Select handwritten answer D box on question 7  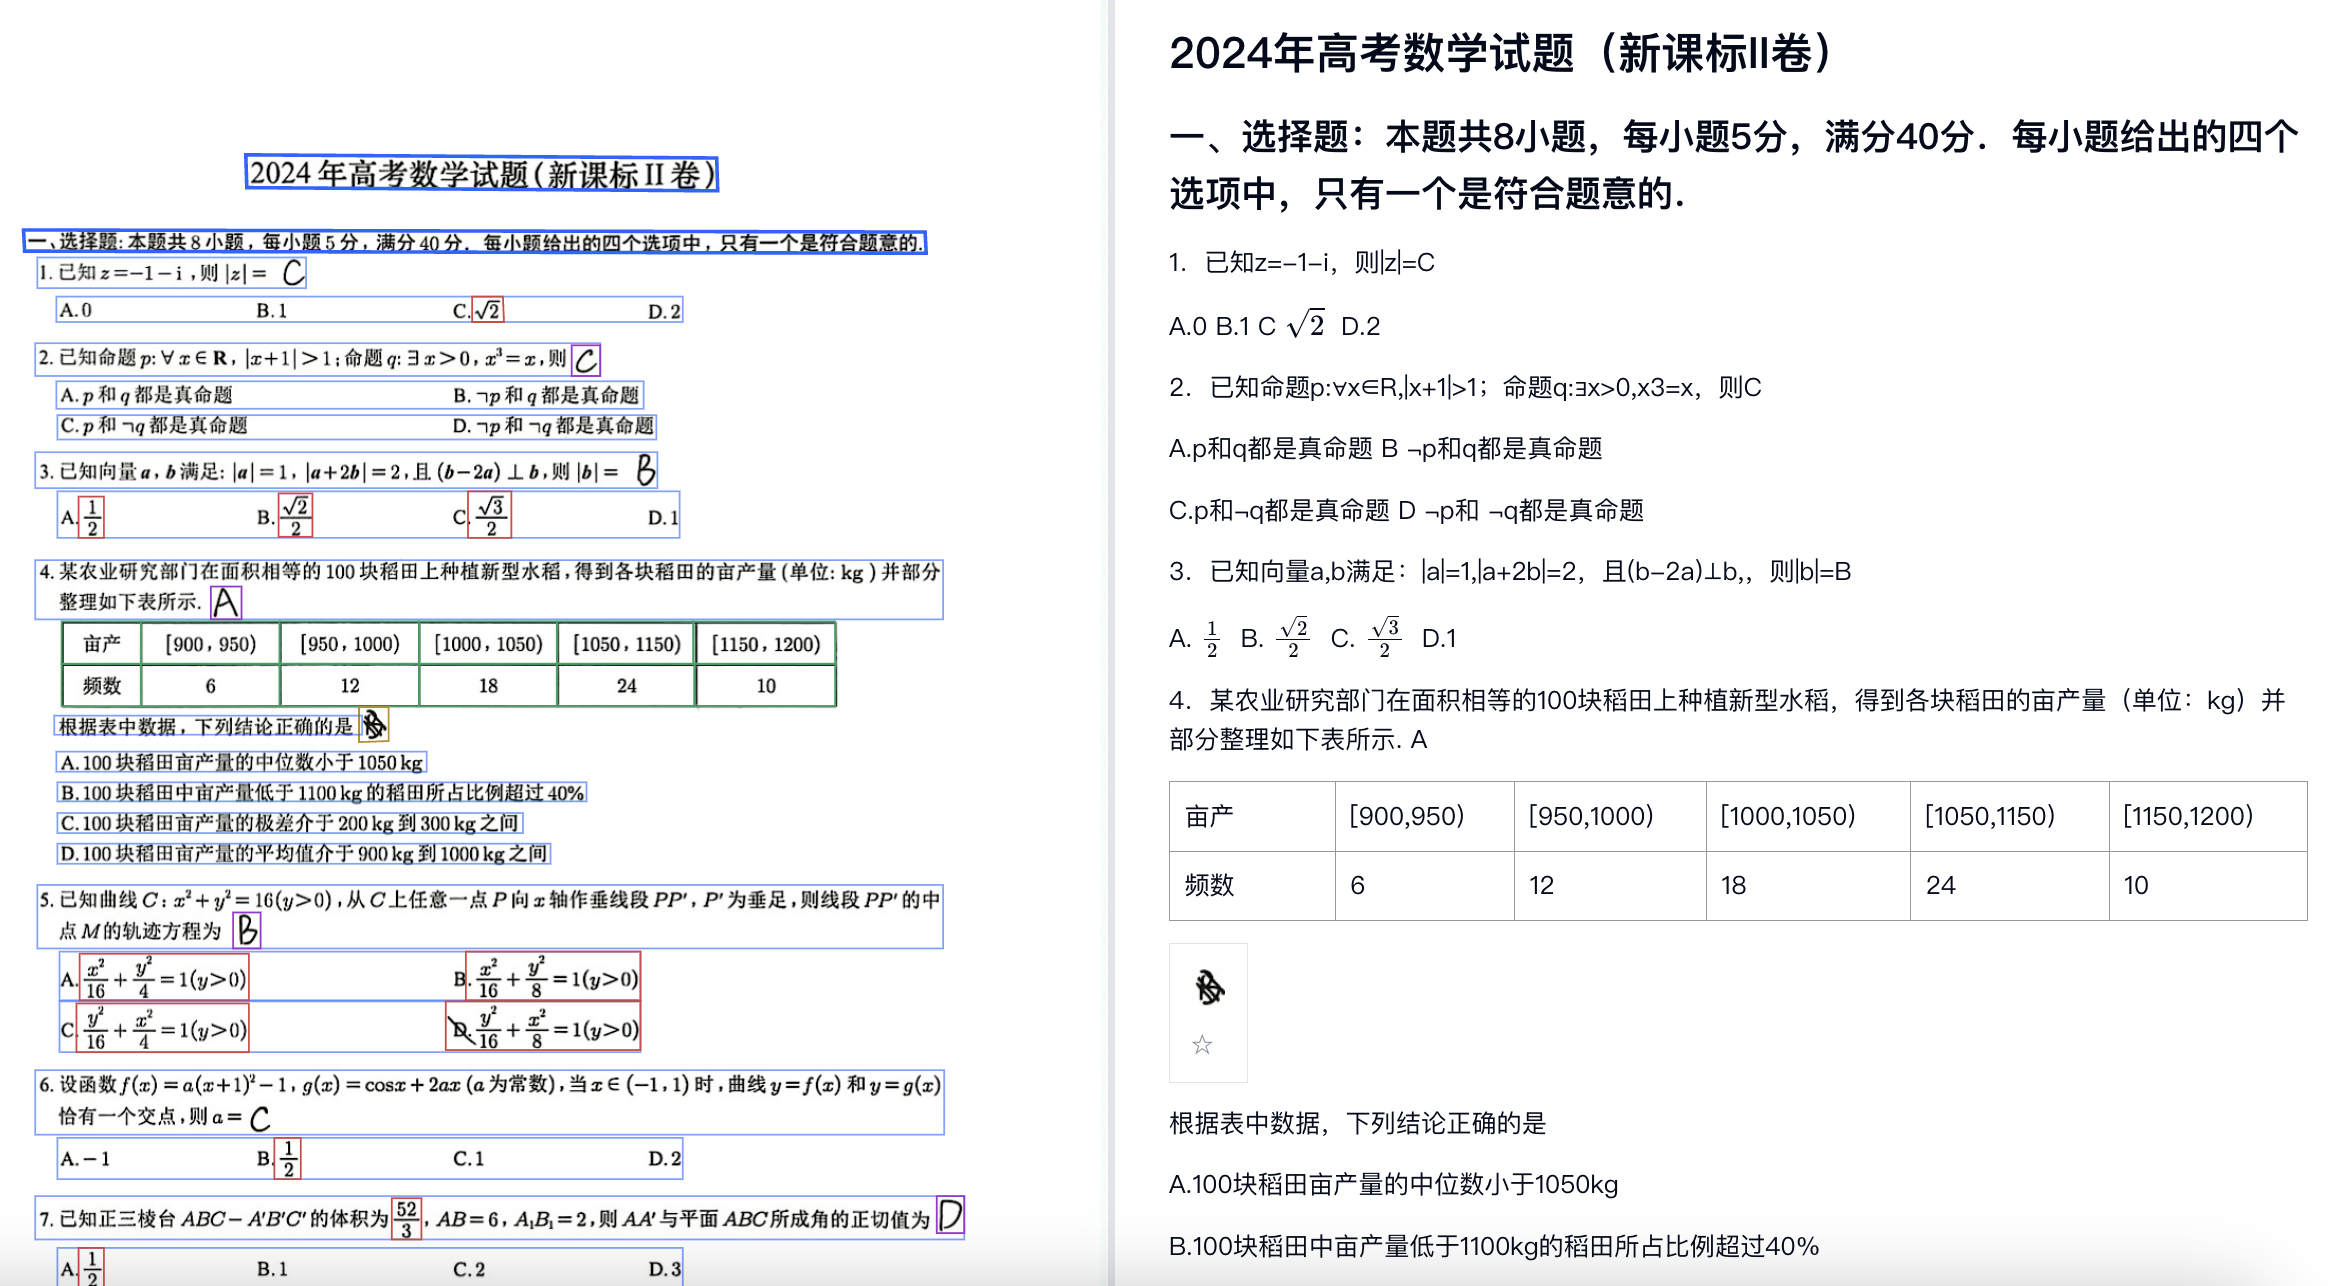[x=950, y=1216]
